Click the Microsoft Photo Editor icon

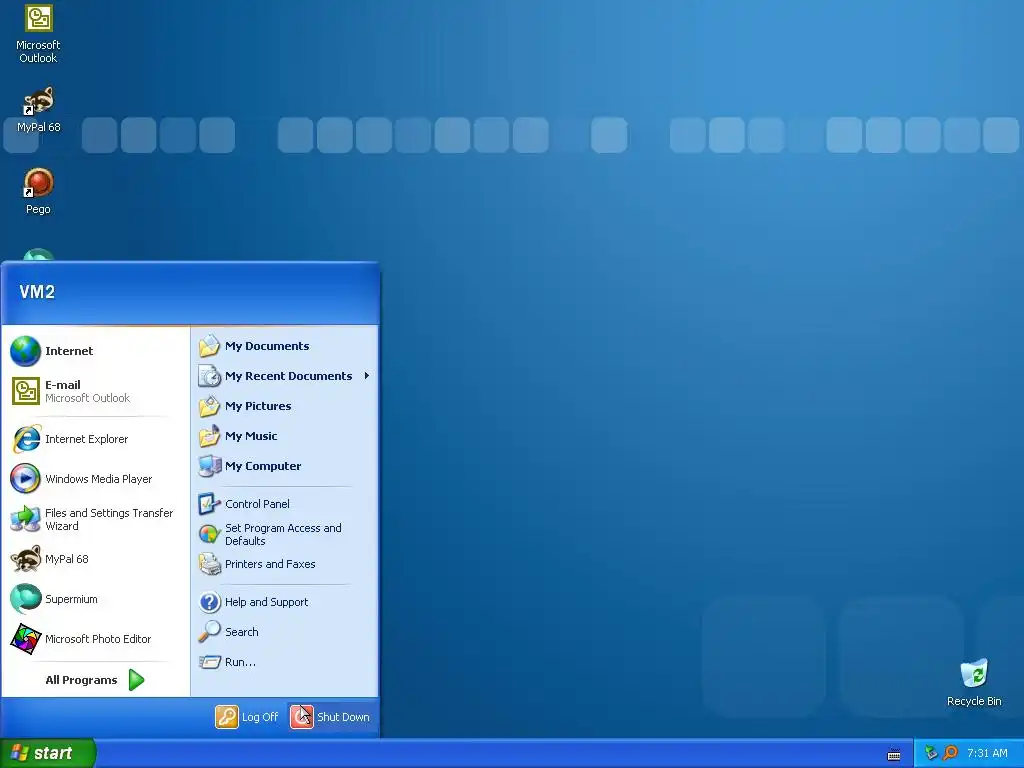coord(25,639)
